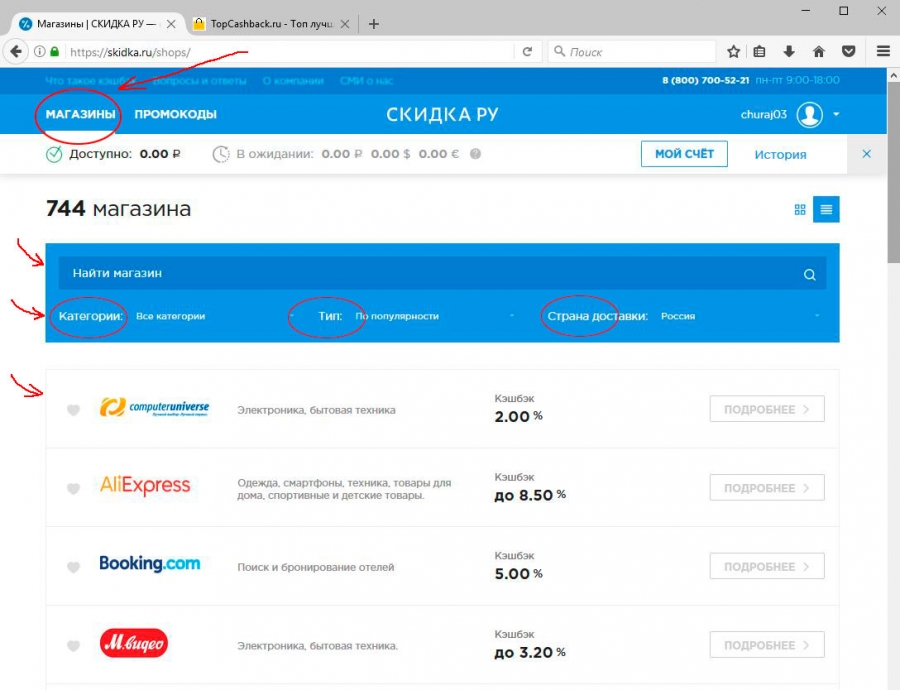Favorite М.Видео with the heart
The image size is (900, 690).
[x=73, y=646]
